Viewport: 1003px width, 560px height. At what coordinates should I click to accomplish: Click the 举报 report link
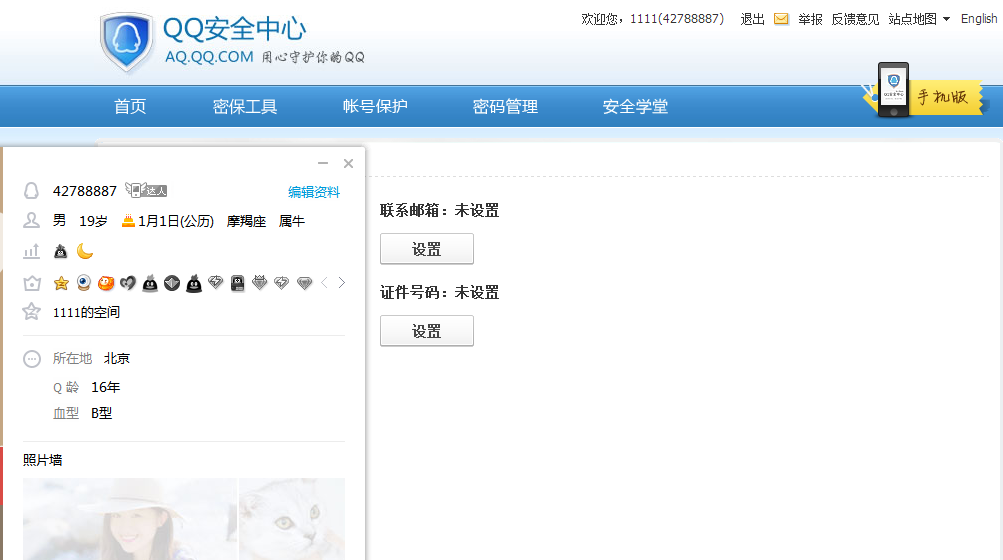[810, 19]
